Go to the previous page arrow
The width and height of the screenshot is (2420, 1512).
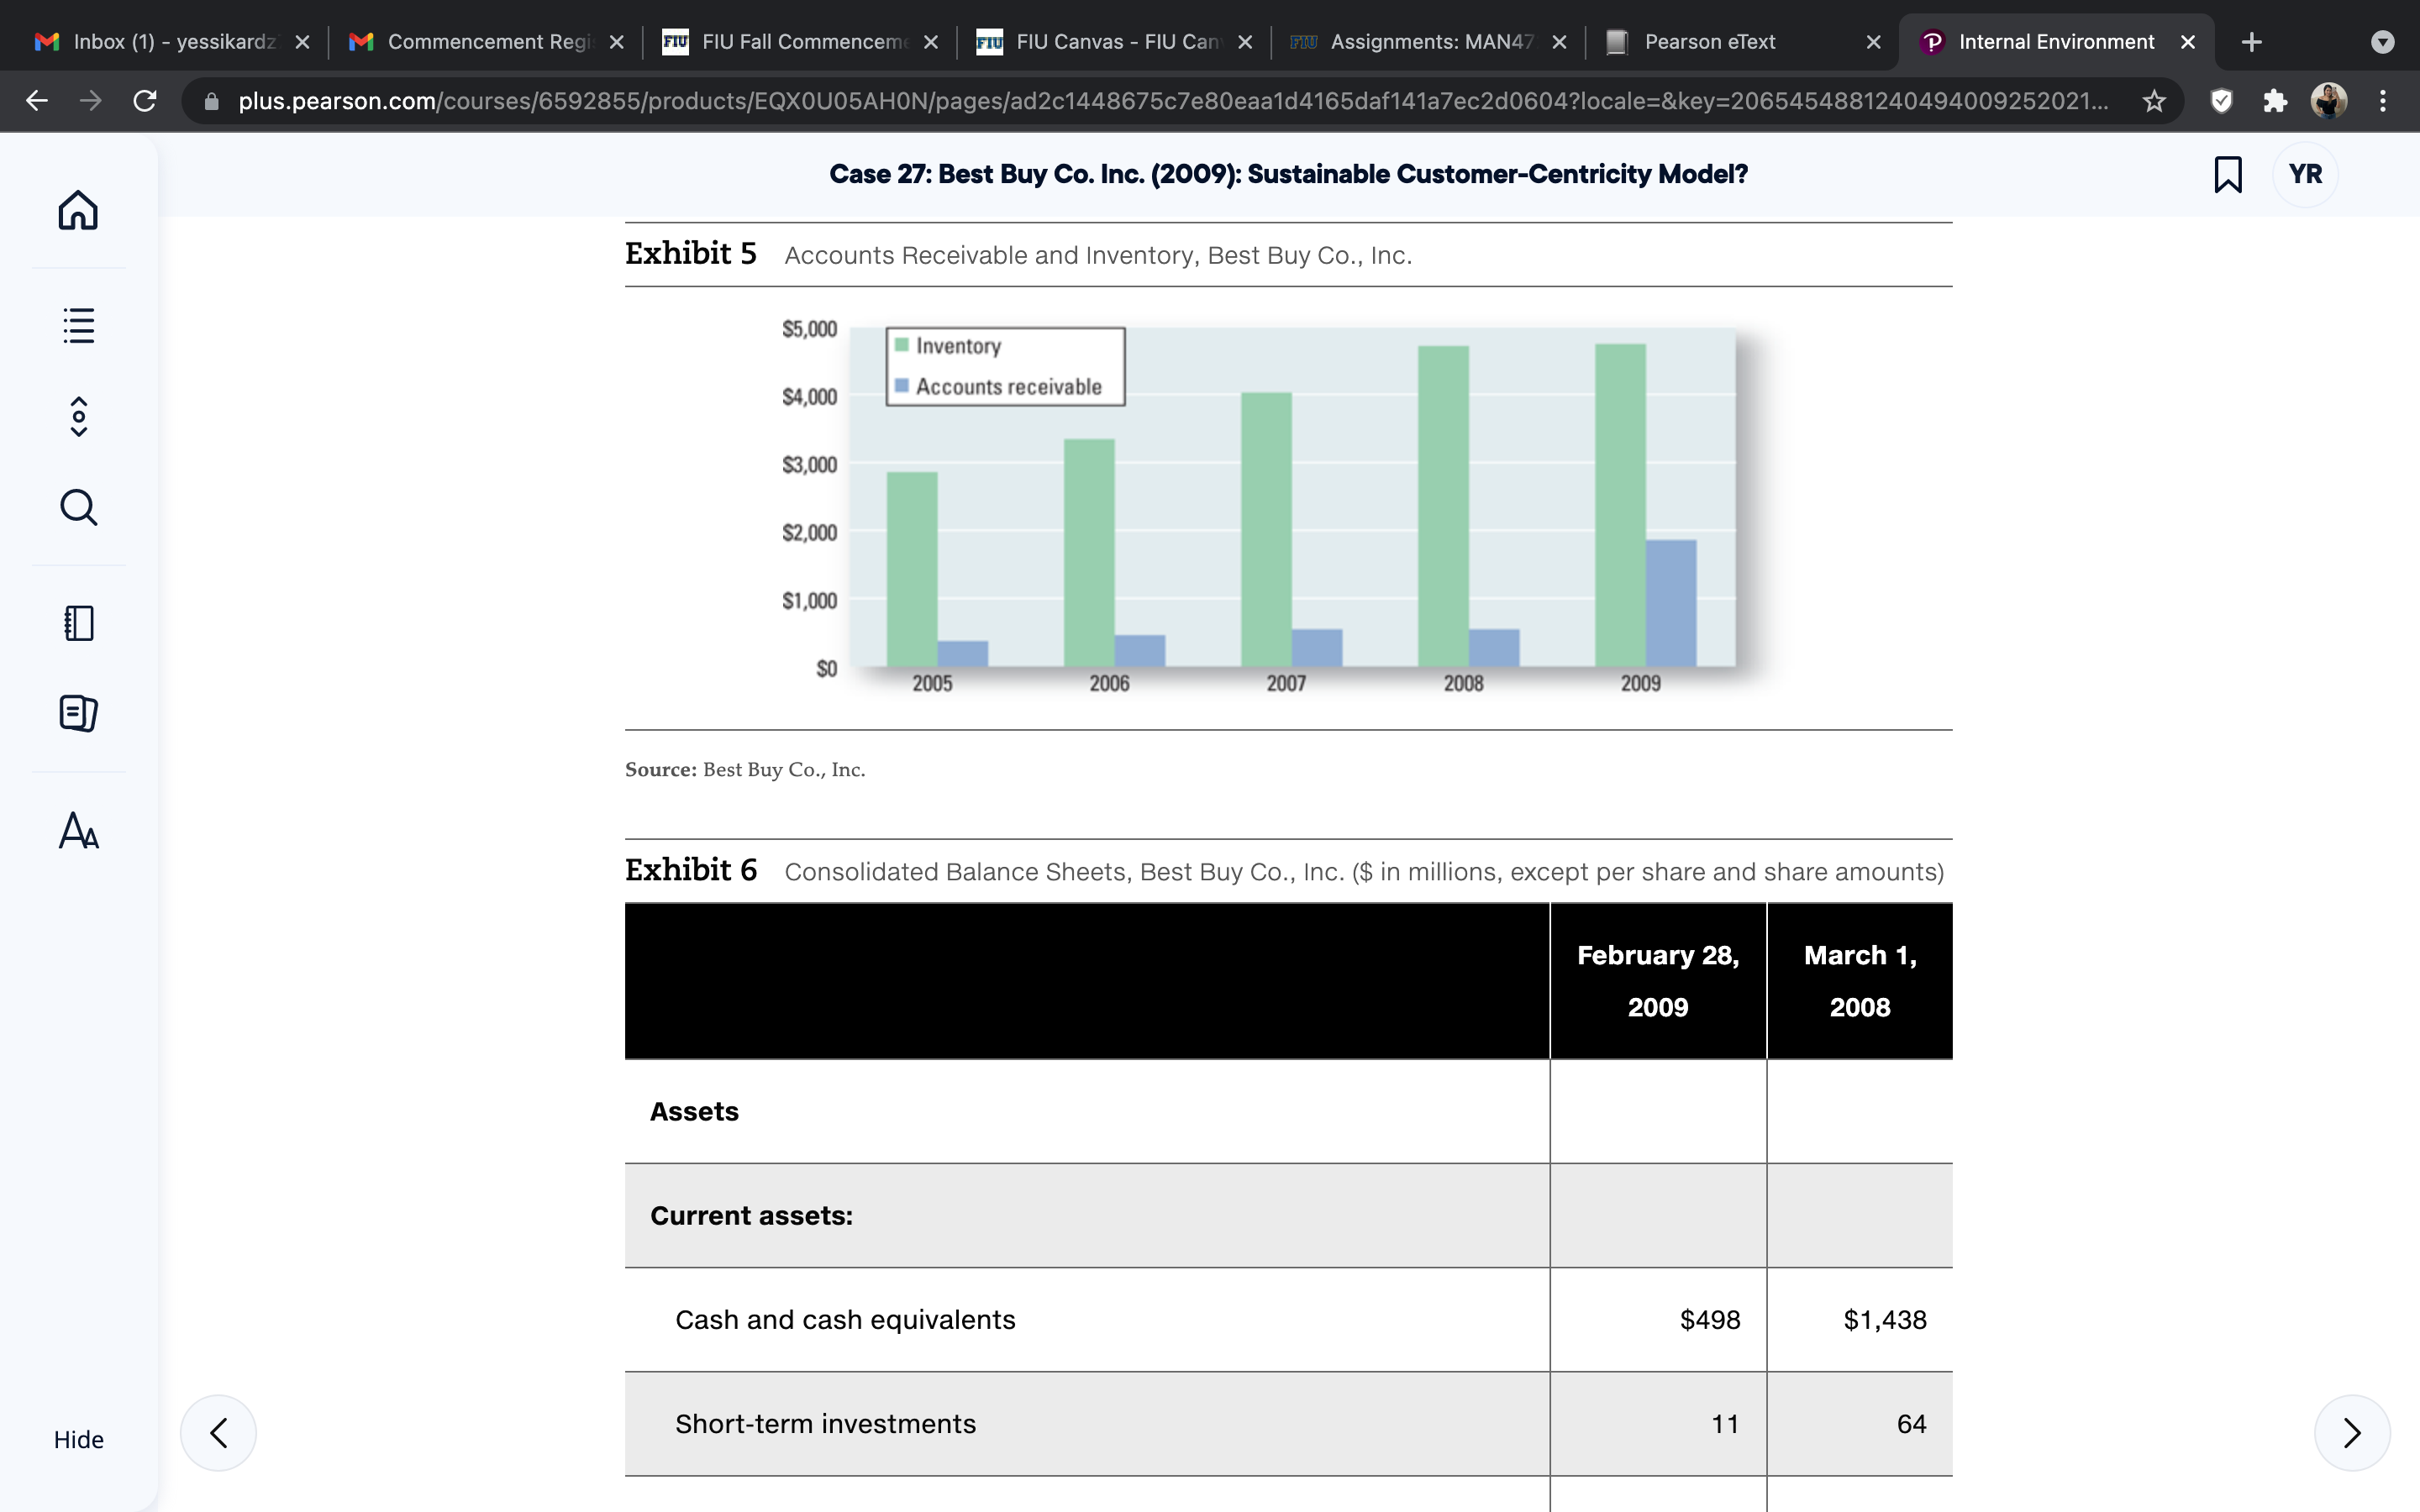pos(218,1432)
